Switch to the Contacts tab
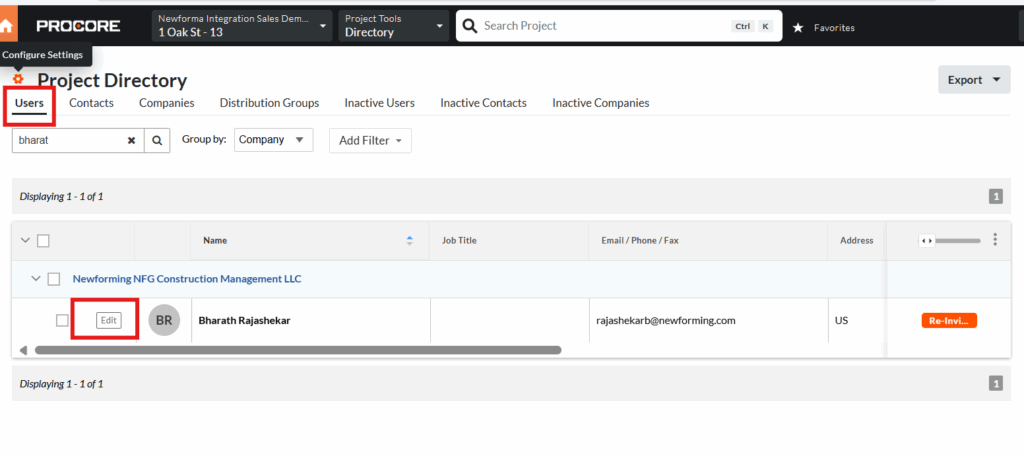The width and height of the screenshot is (1024, 458). click(91, 103)
